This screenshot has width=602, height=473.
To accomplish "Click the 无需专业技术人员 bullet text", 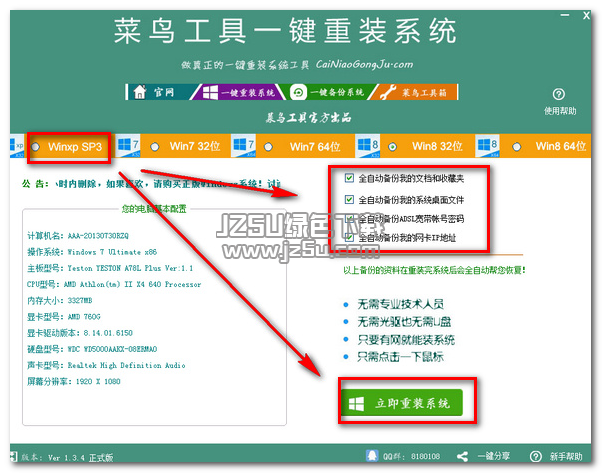I will pyautogui.click(x=400, y=304).
